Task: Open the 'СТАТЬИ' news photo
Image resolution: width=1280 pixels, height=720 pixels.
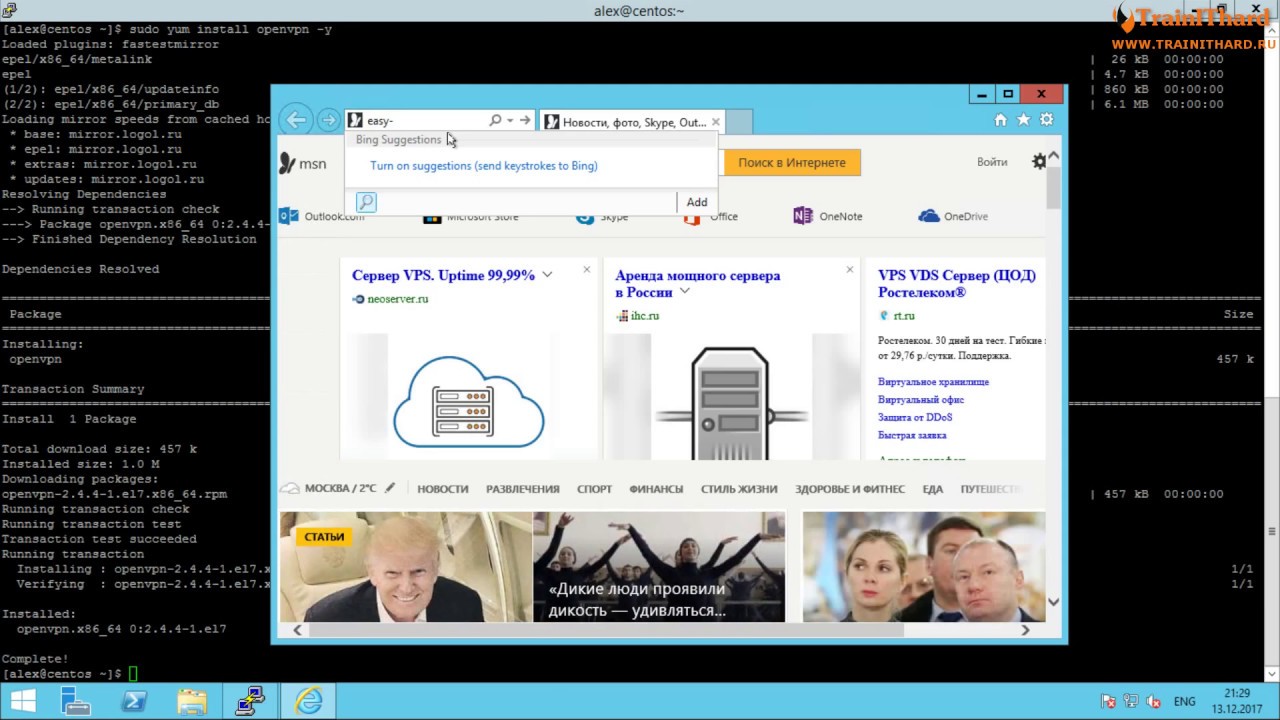Action: point(406,567)
